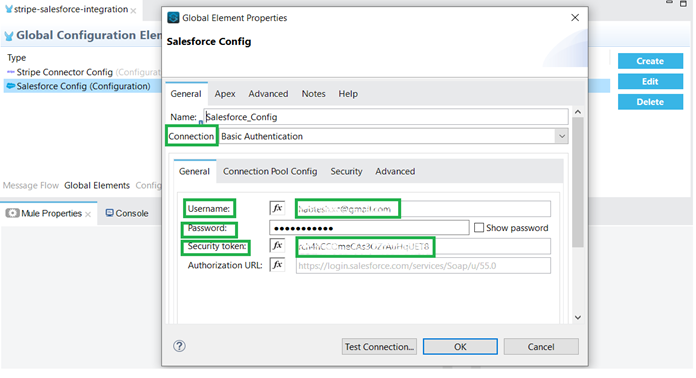The image size is (696, 378).
Task: Click the Console tab icon
Action: tap(109, 213)
